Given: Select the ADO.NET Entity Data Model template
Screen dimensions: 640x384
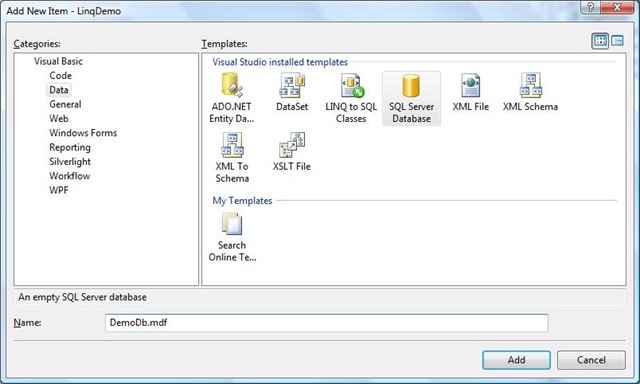Looking at the screenshot, I should (x=231, y=98).
